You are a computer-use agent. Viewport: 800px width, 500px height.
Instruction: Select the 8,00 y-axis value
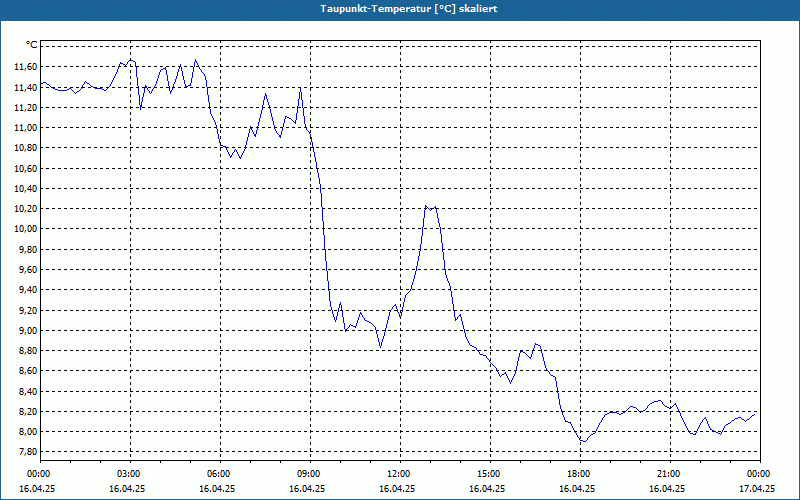29,432
